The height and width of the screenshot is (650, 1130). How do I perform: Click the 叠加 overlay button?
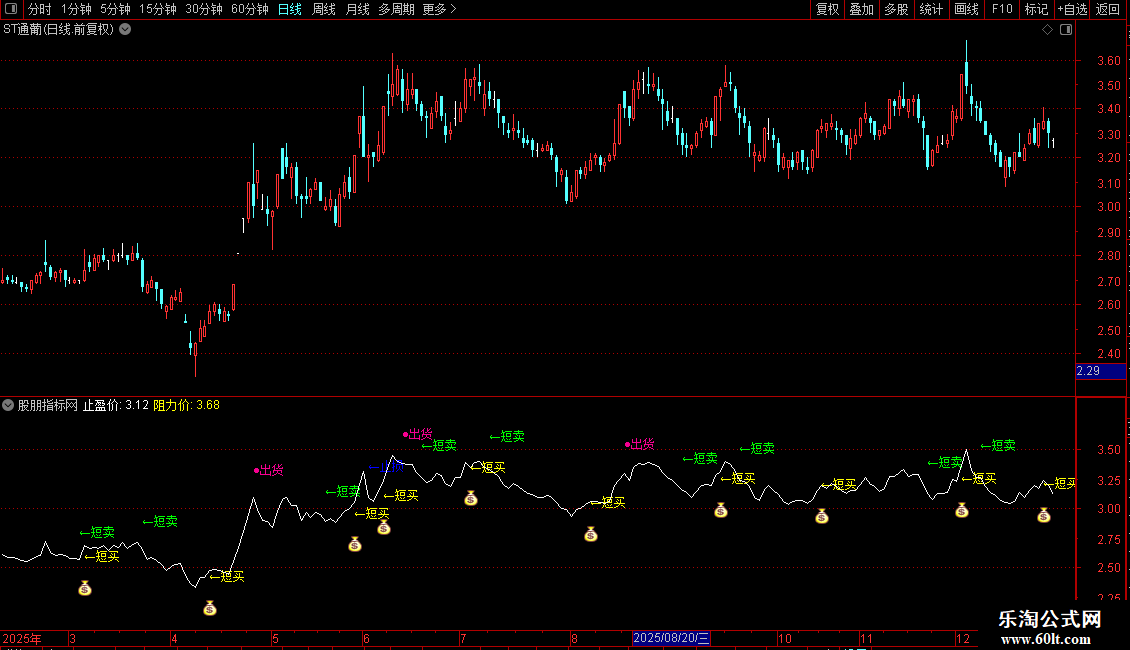point(862,9)
